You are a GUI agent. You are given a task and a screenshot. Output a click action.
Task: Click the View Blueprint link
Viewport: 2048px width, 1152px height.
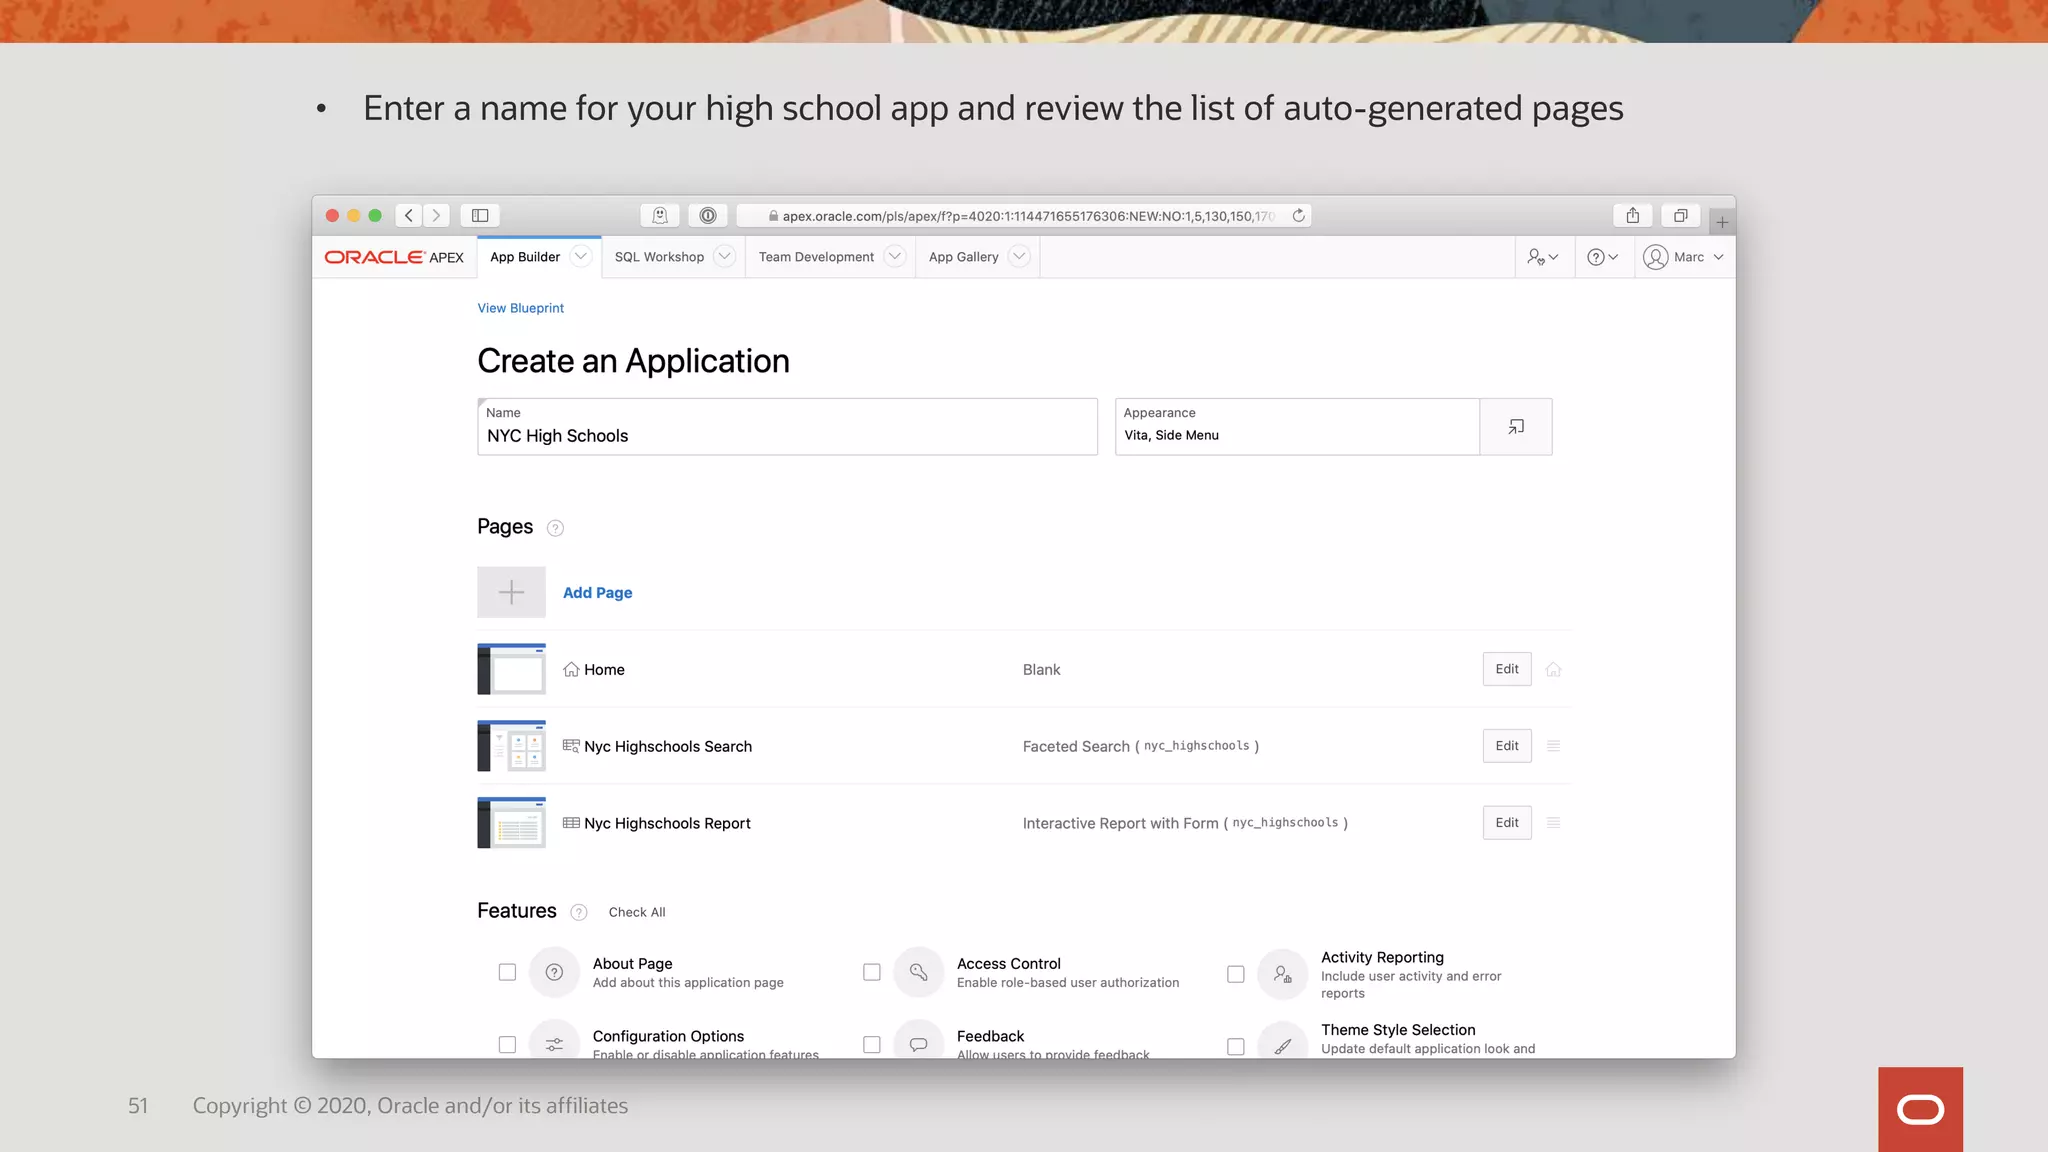point(520,308)
